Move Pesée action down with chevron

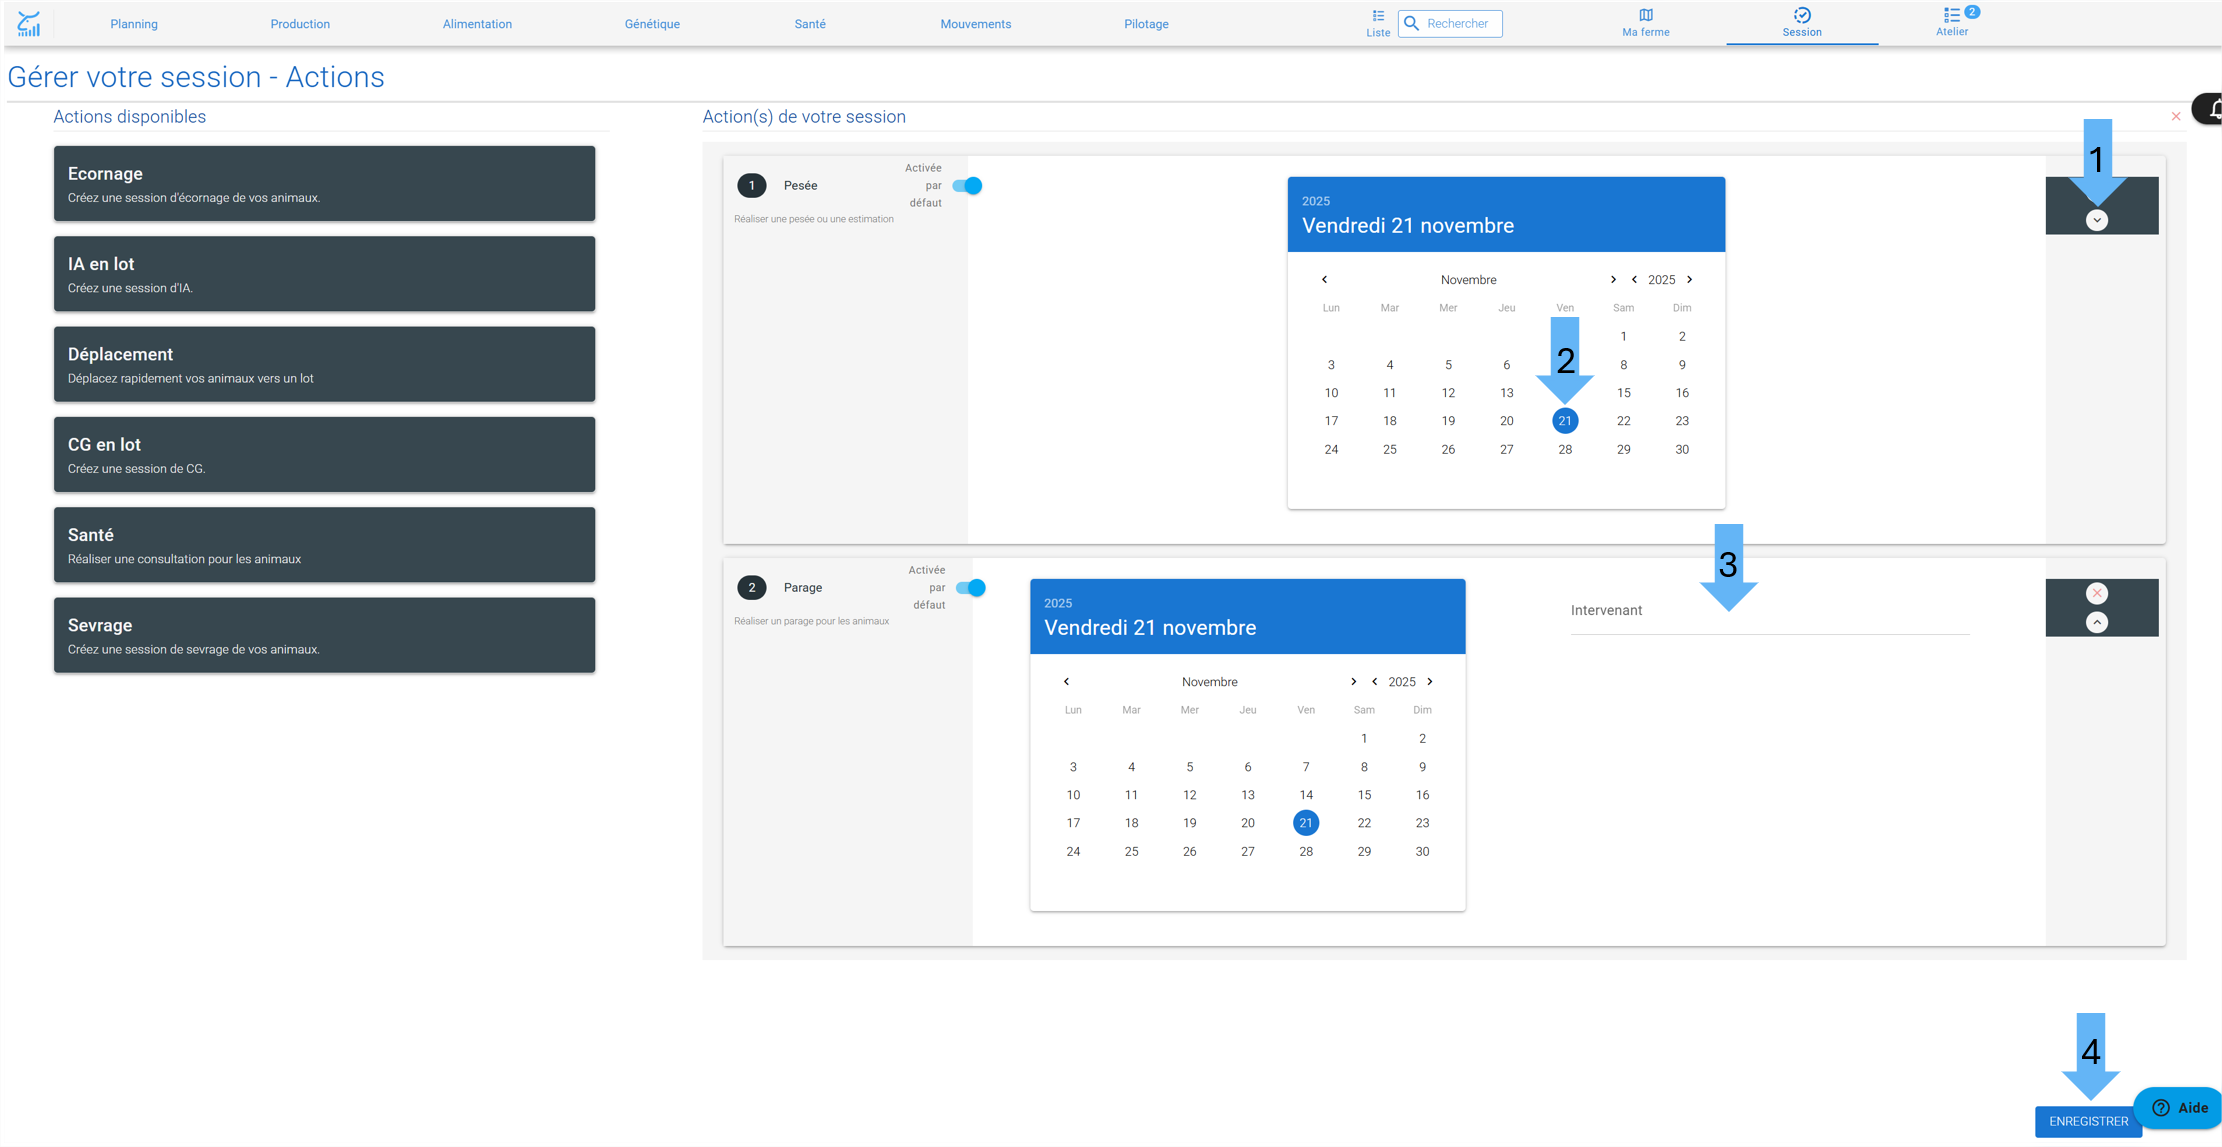click(x=2096, y=220)
